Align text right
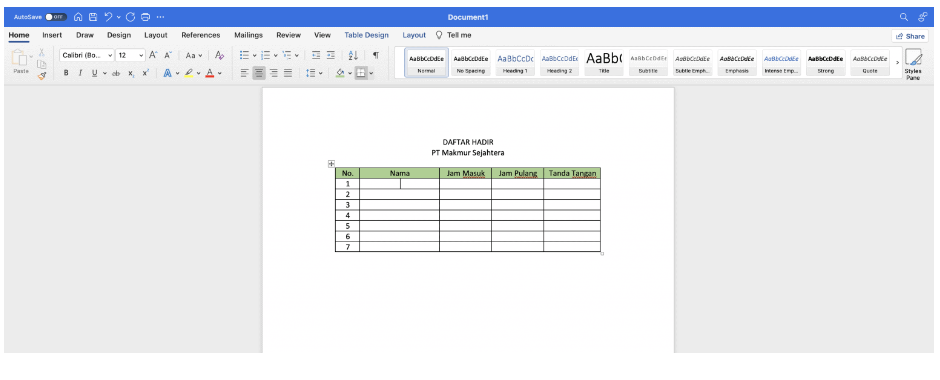 tap(274, 73)
